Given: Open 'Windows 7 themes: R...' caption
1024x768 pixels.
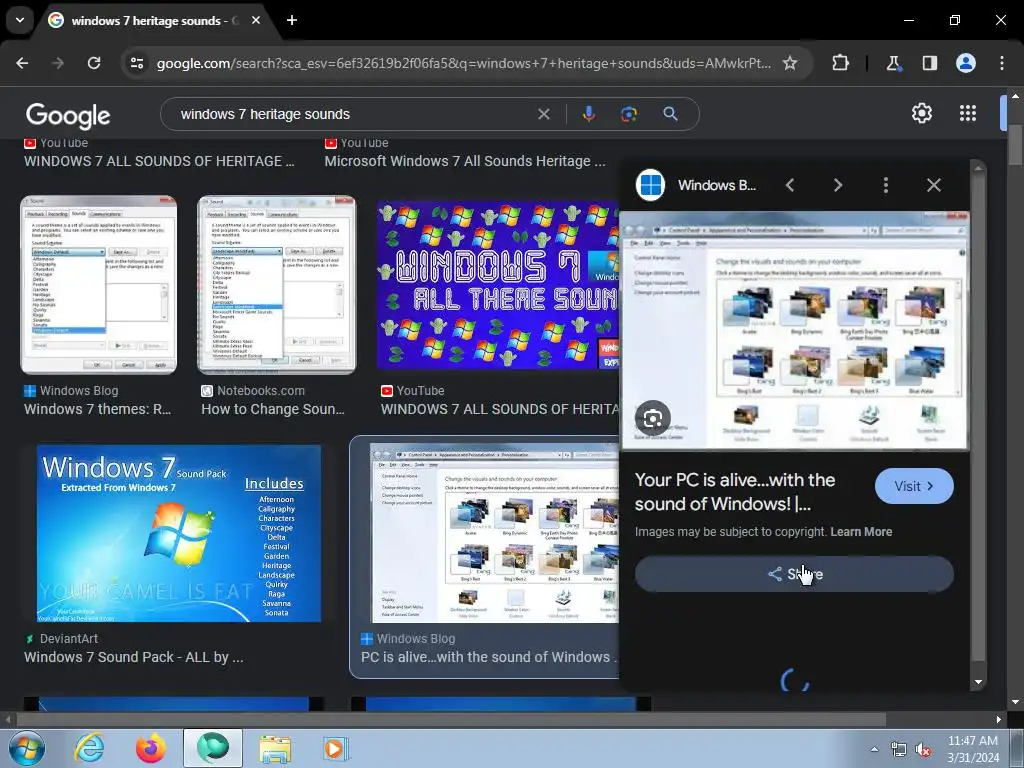Looking at the screenshot, I should click(x=97, y=409).
